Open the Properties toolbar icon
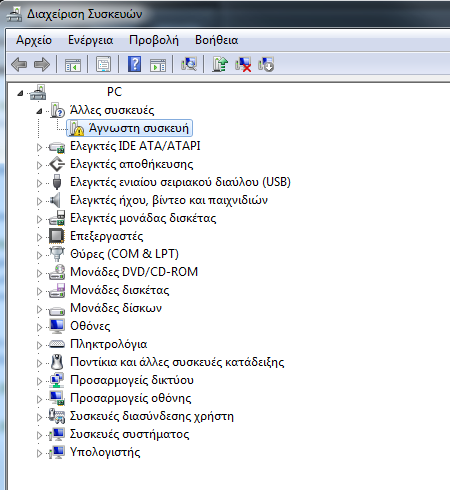Viewport: 450px width, 490px height. (104, 64)
